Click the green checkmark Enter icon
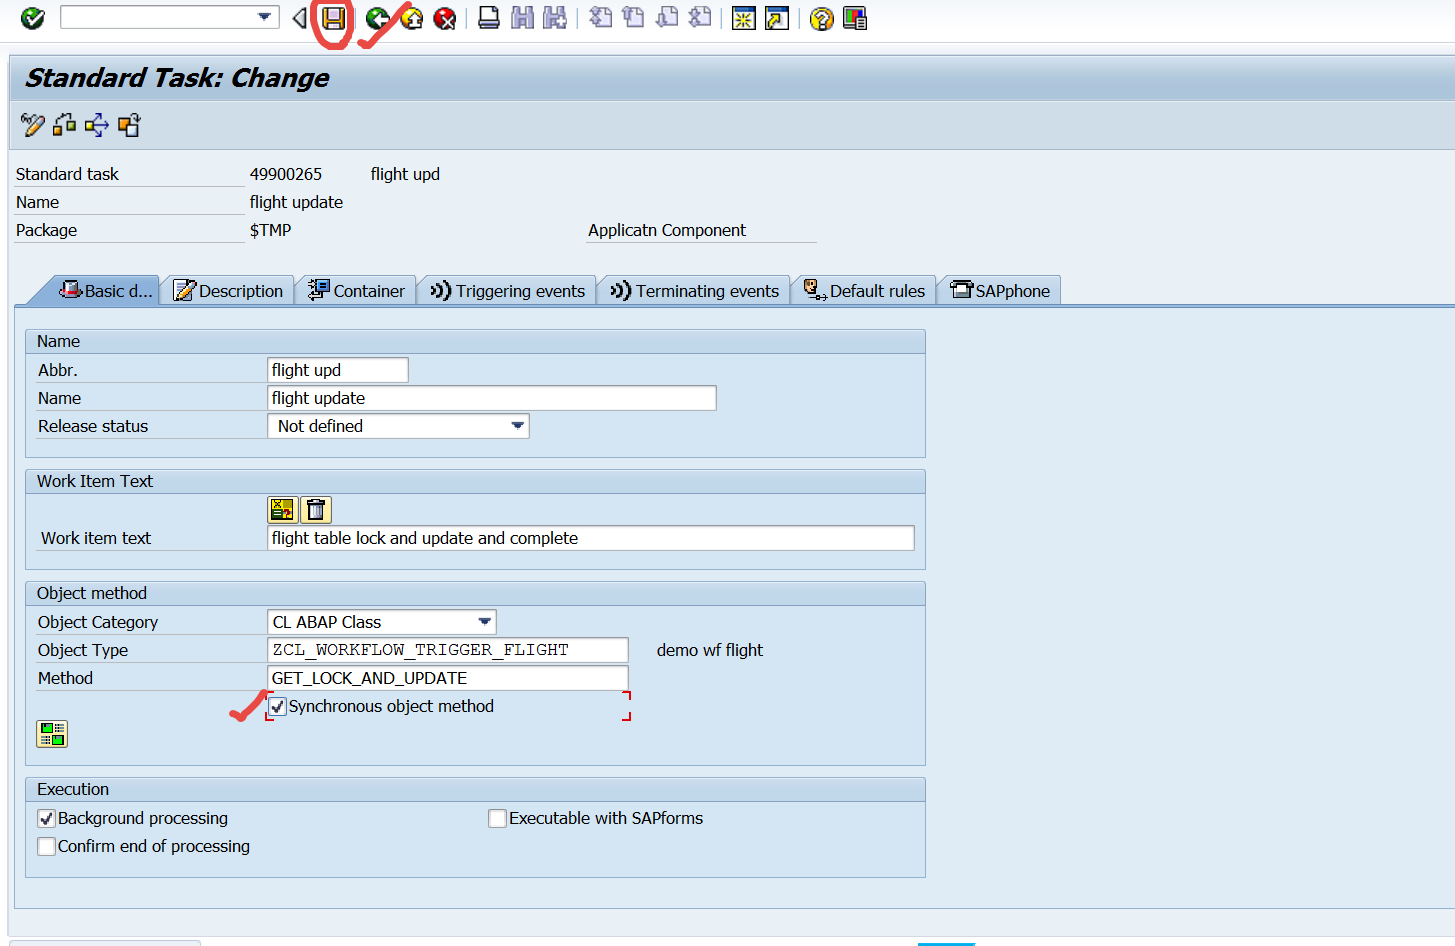 coord(31,18)
